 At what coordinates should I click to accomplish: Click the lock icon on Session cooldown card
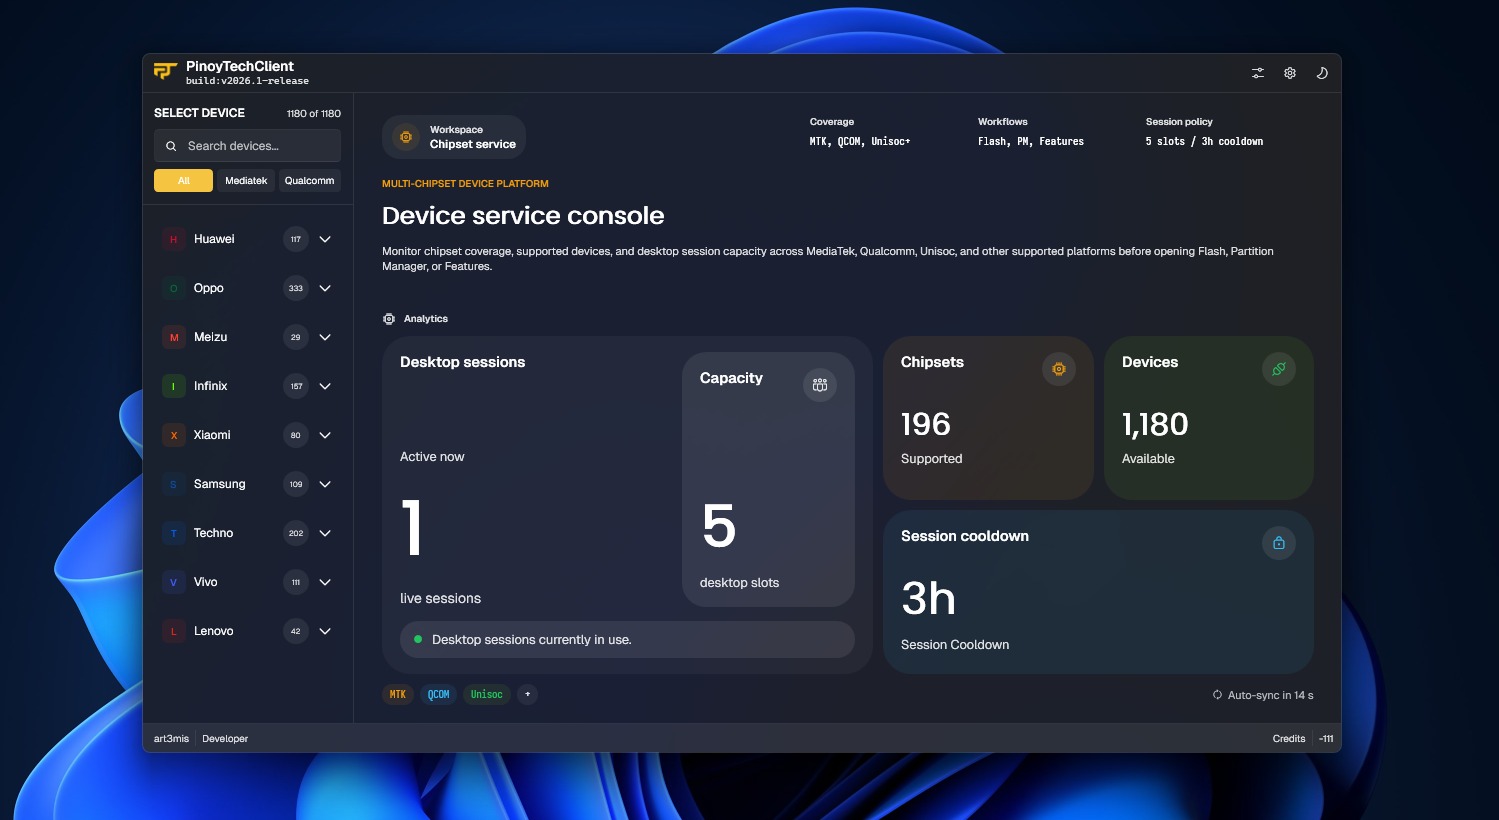[x=1278, y=543]
